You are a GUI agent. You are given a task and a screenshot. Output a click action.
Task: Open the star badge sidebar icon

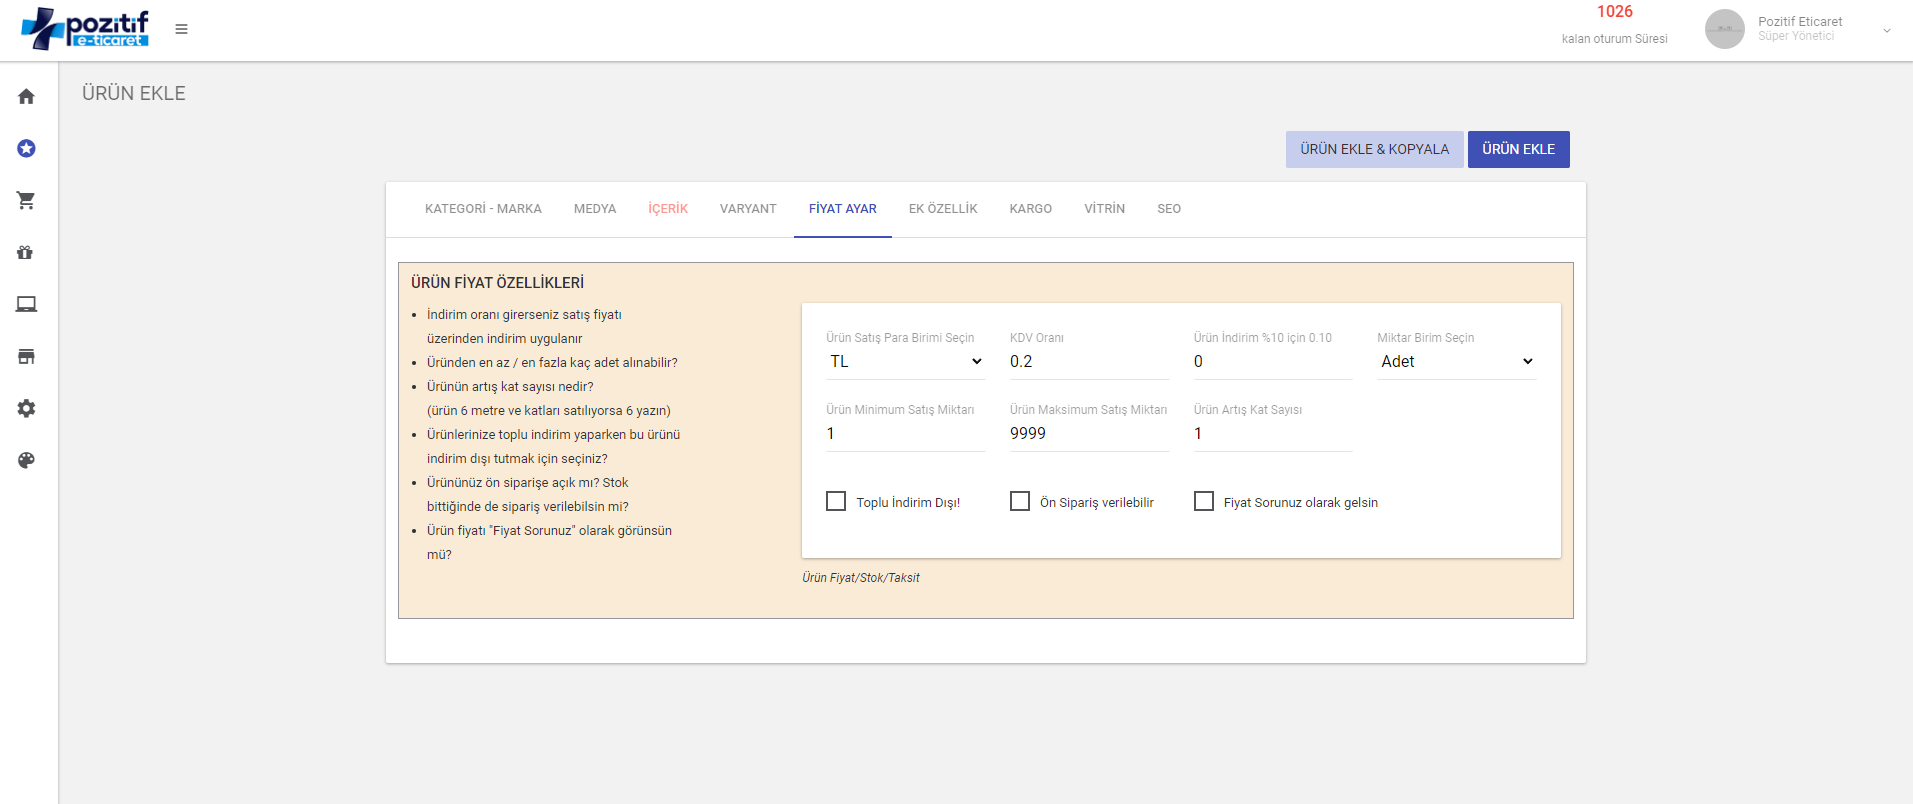pyautogui.click(x=26, y=148)
